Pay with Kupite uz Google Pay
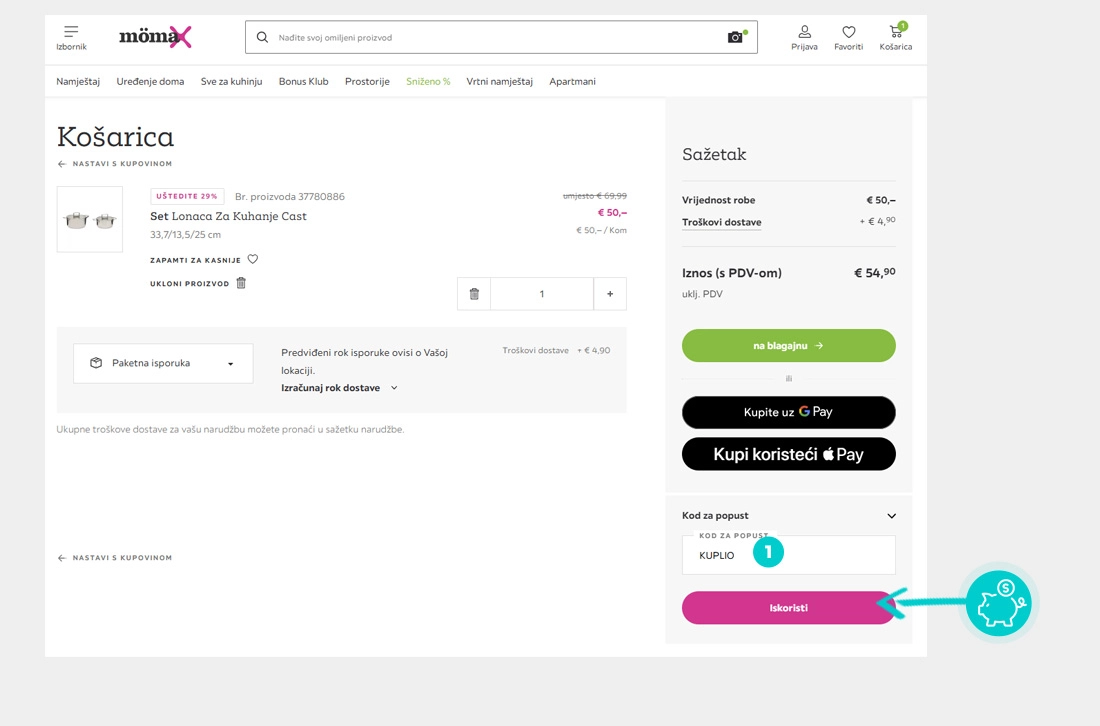 click(x=788, y=412)
